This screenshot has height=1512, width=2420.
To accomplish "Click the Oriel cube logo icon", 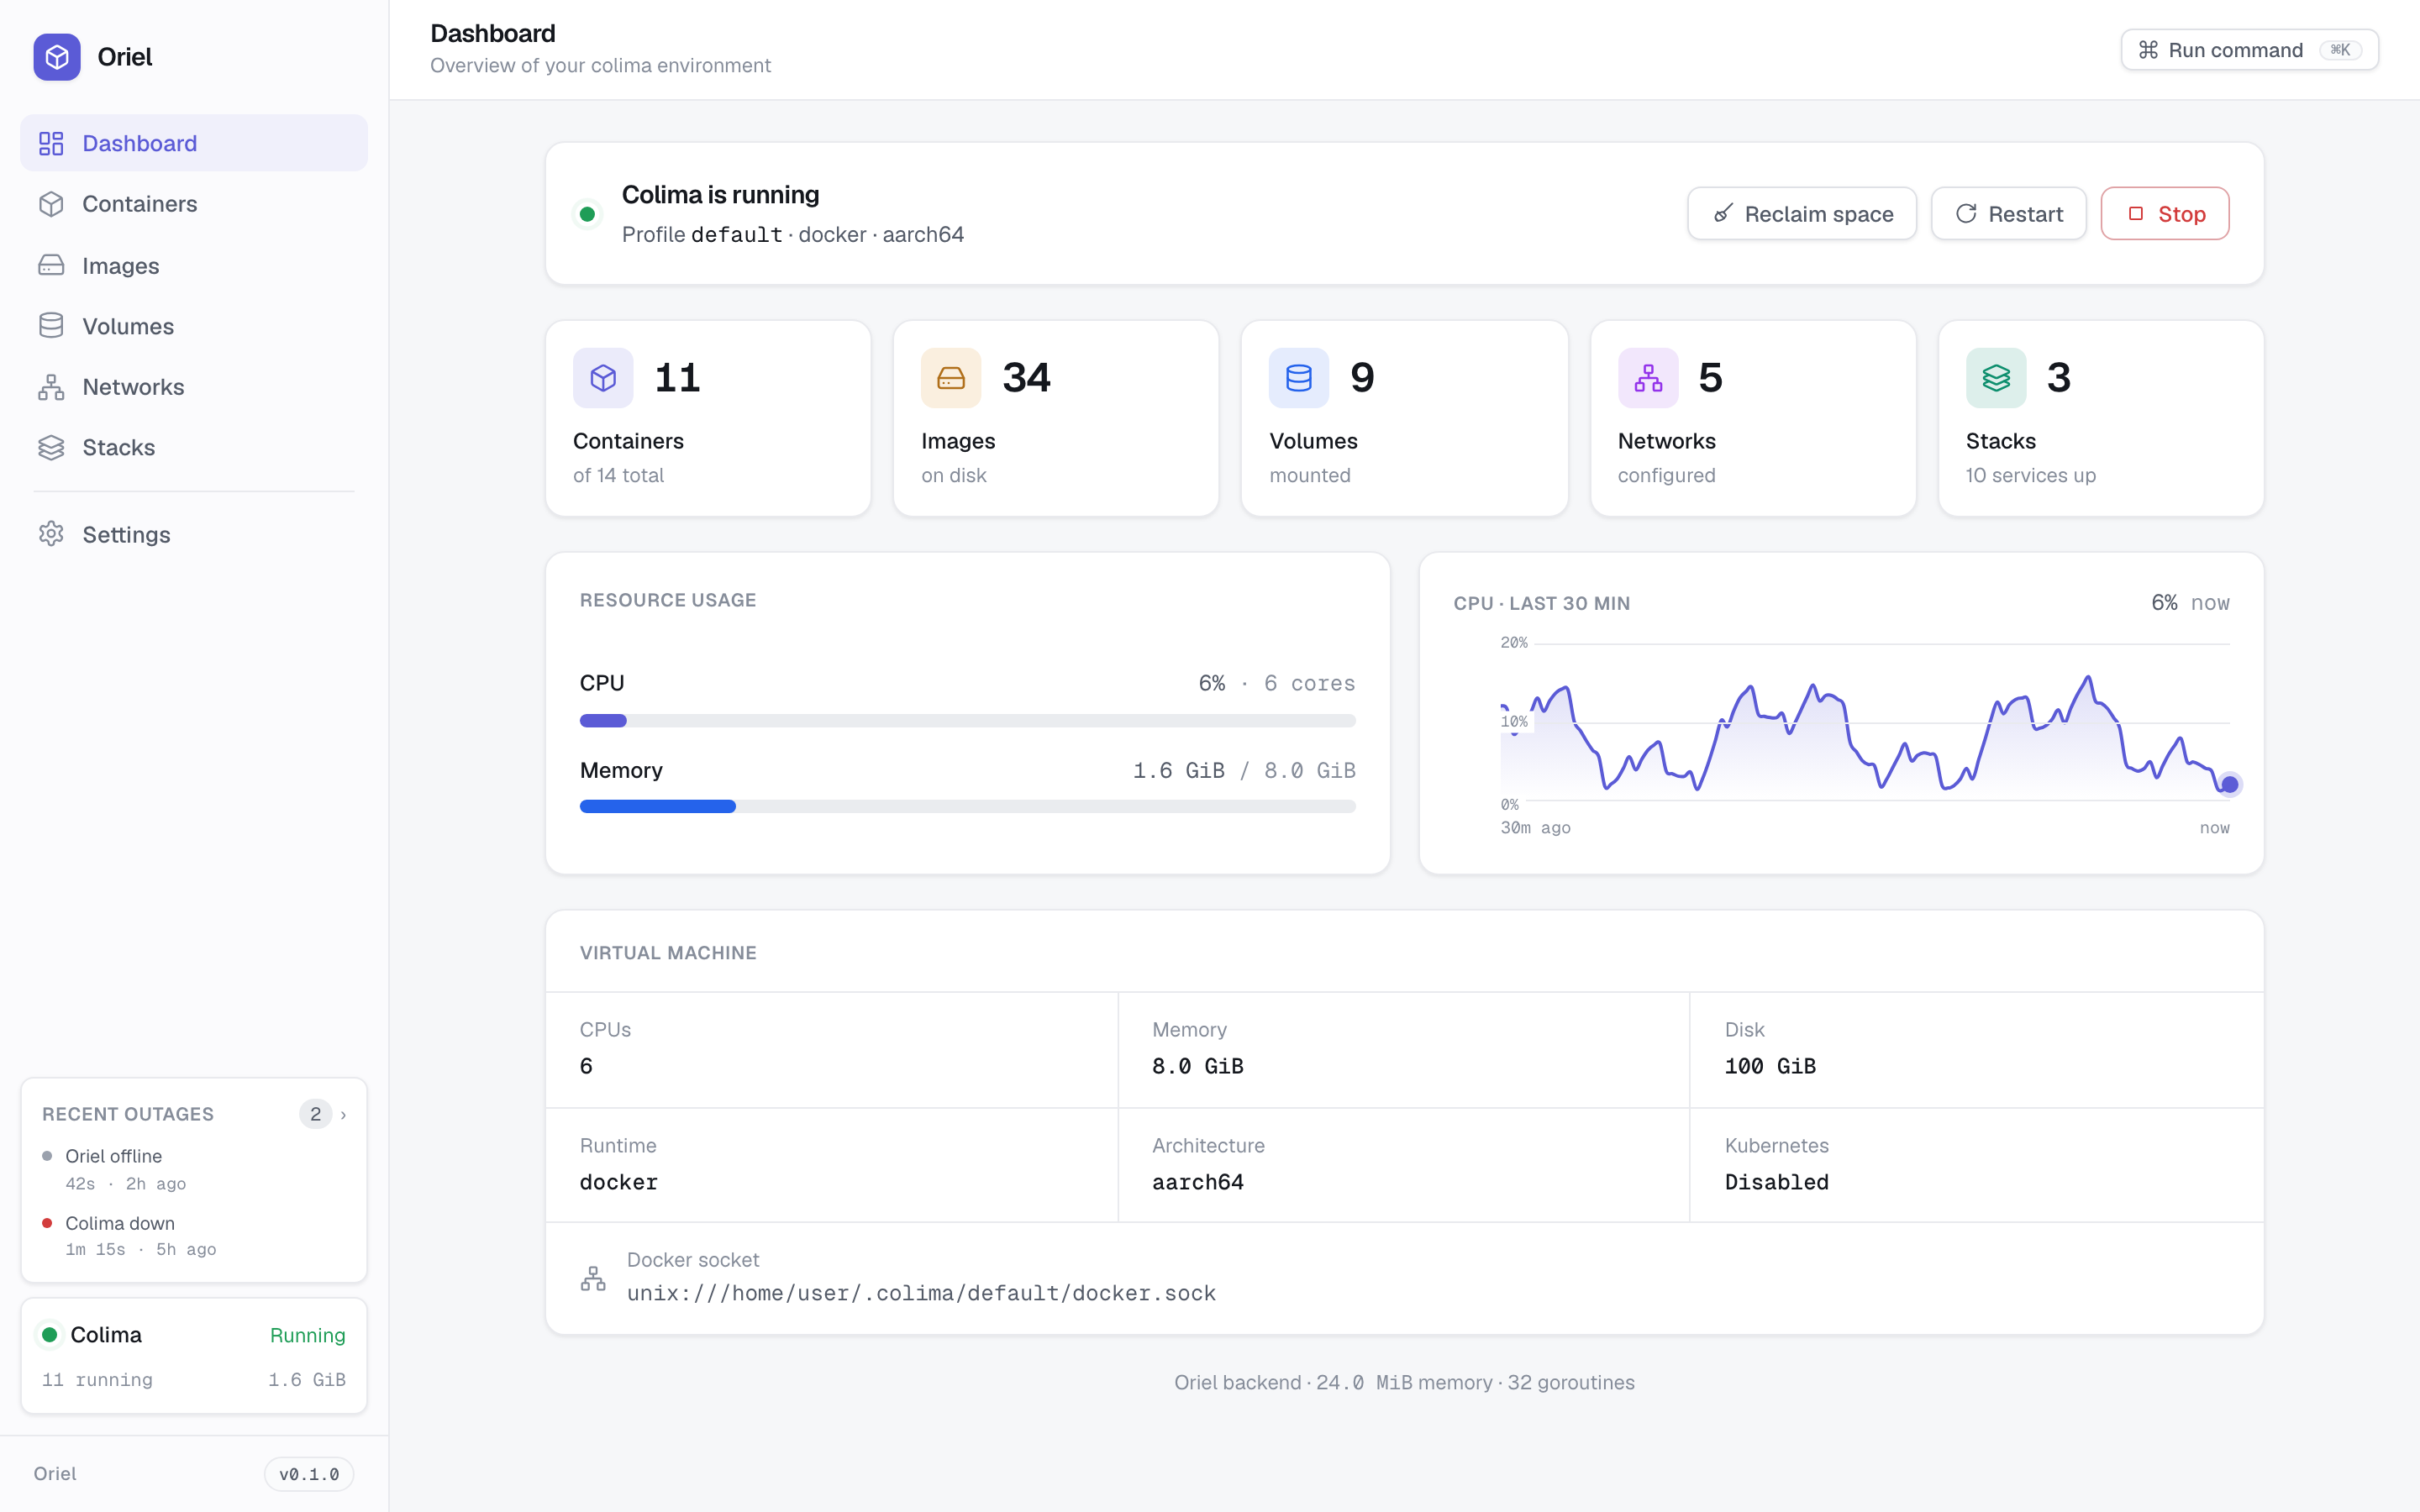I will 57,57.
